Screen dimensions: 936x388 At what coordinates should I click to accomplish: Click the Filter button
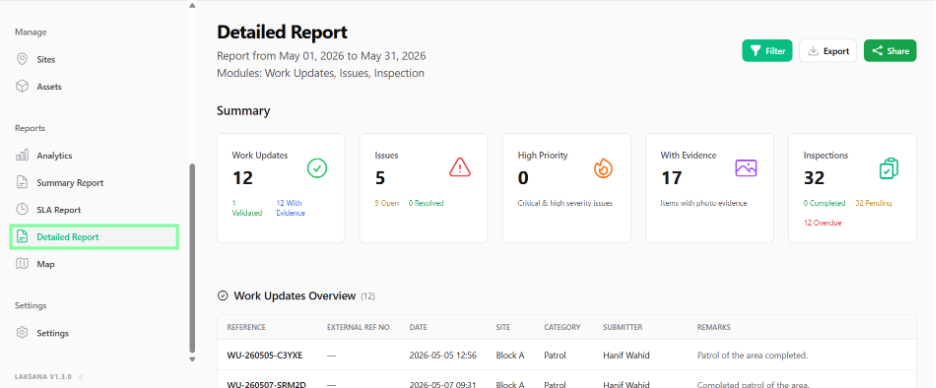(x=767, y=51)
